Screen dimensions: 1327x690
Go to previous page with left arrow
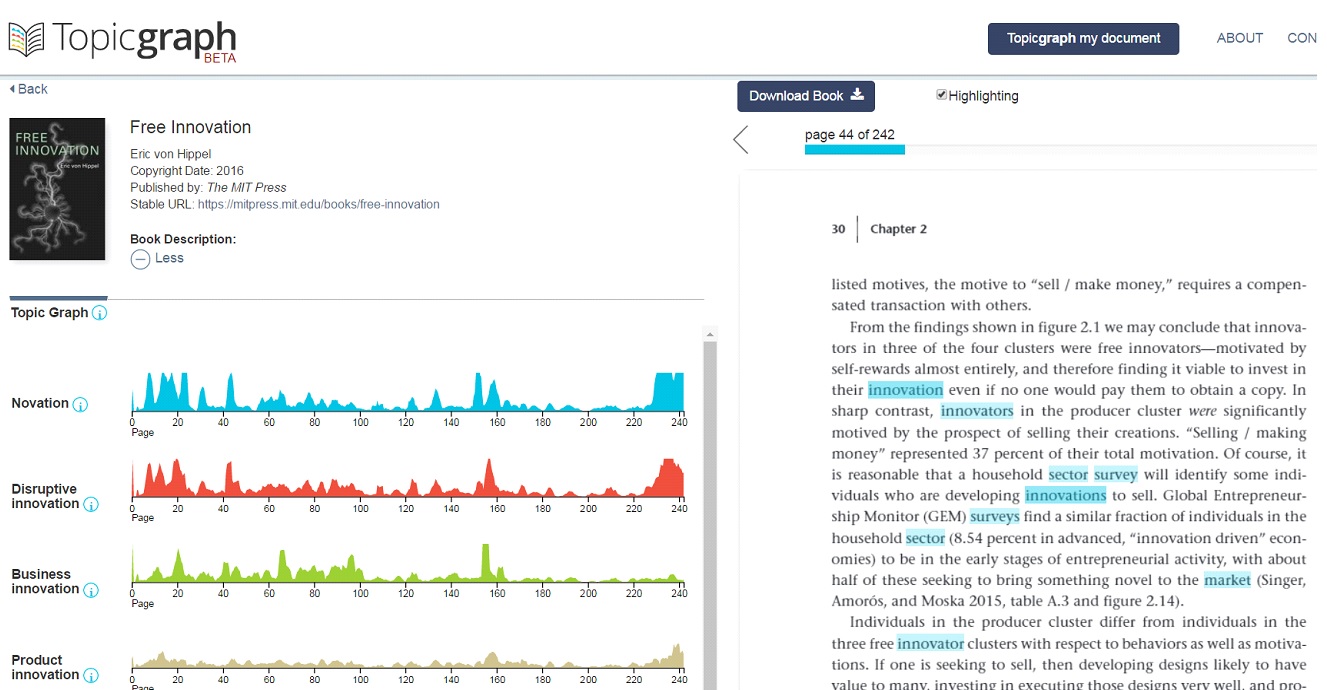[741, 140]
